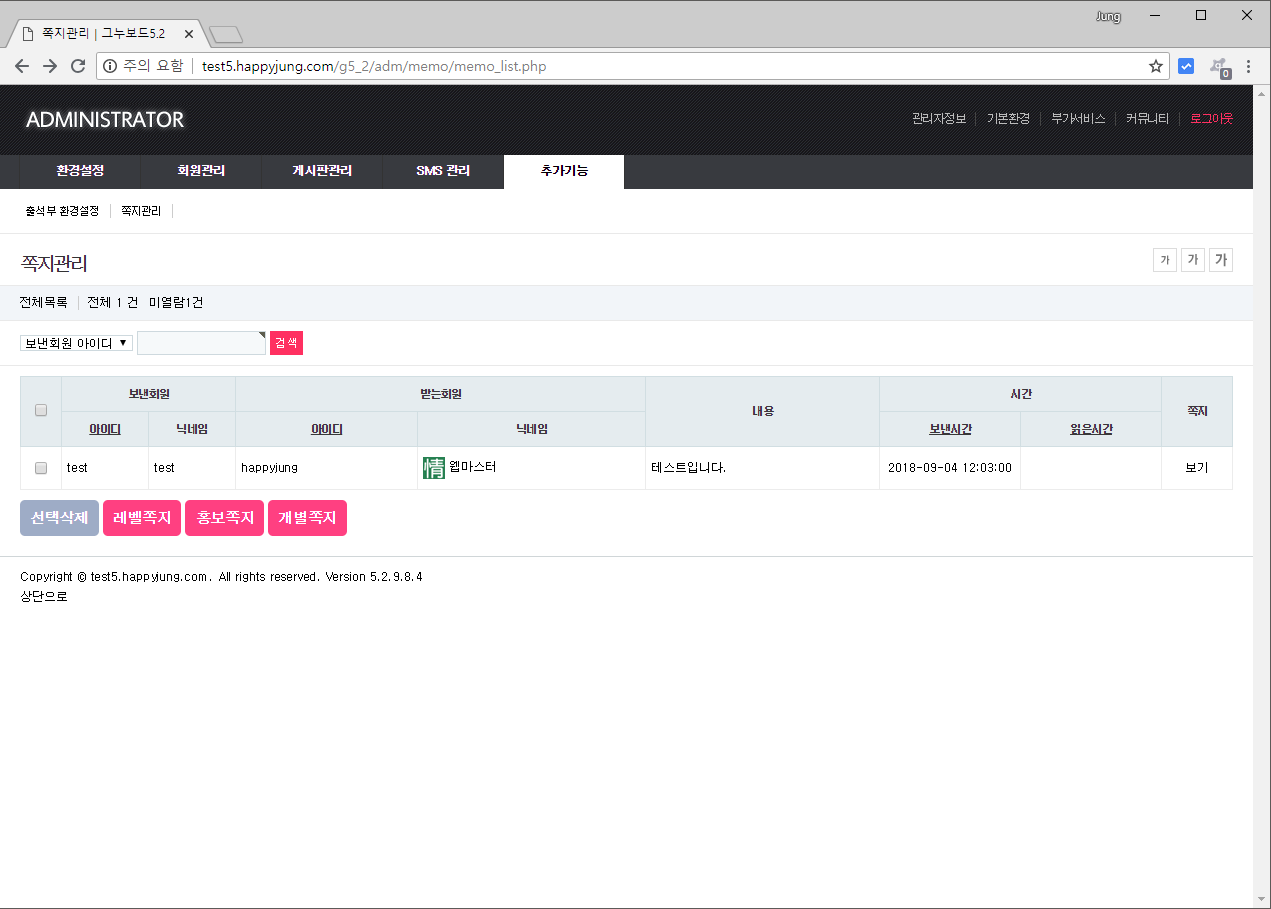Screen dimensions: 1271x909
Task: Click the browser back arrow
Action: (x=22, y=67)
